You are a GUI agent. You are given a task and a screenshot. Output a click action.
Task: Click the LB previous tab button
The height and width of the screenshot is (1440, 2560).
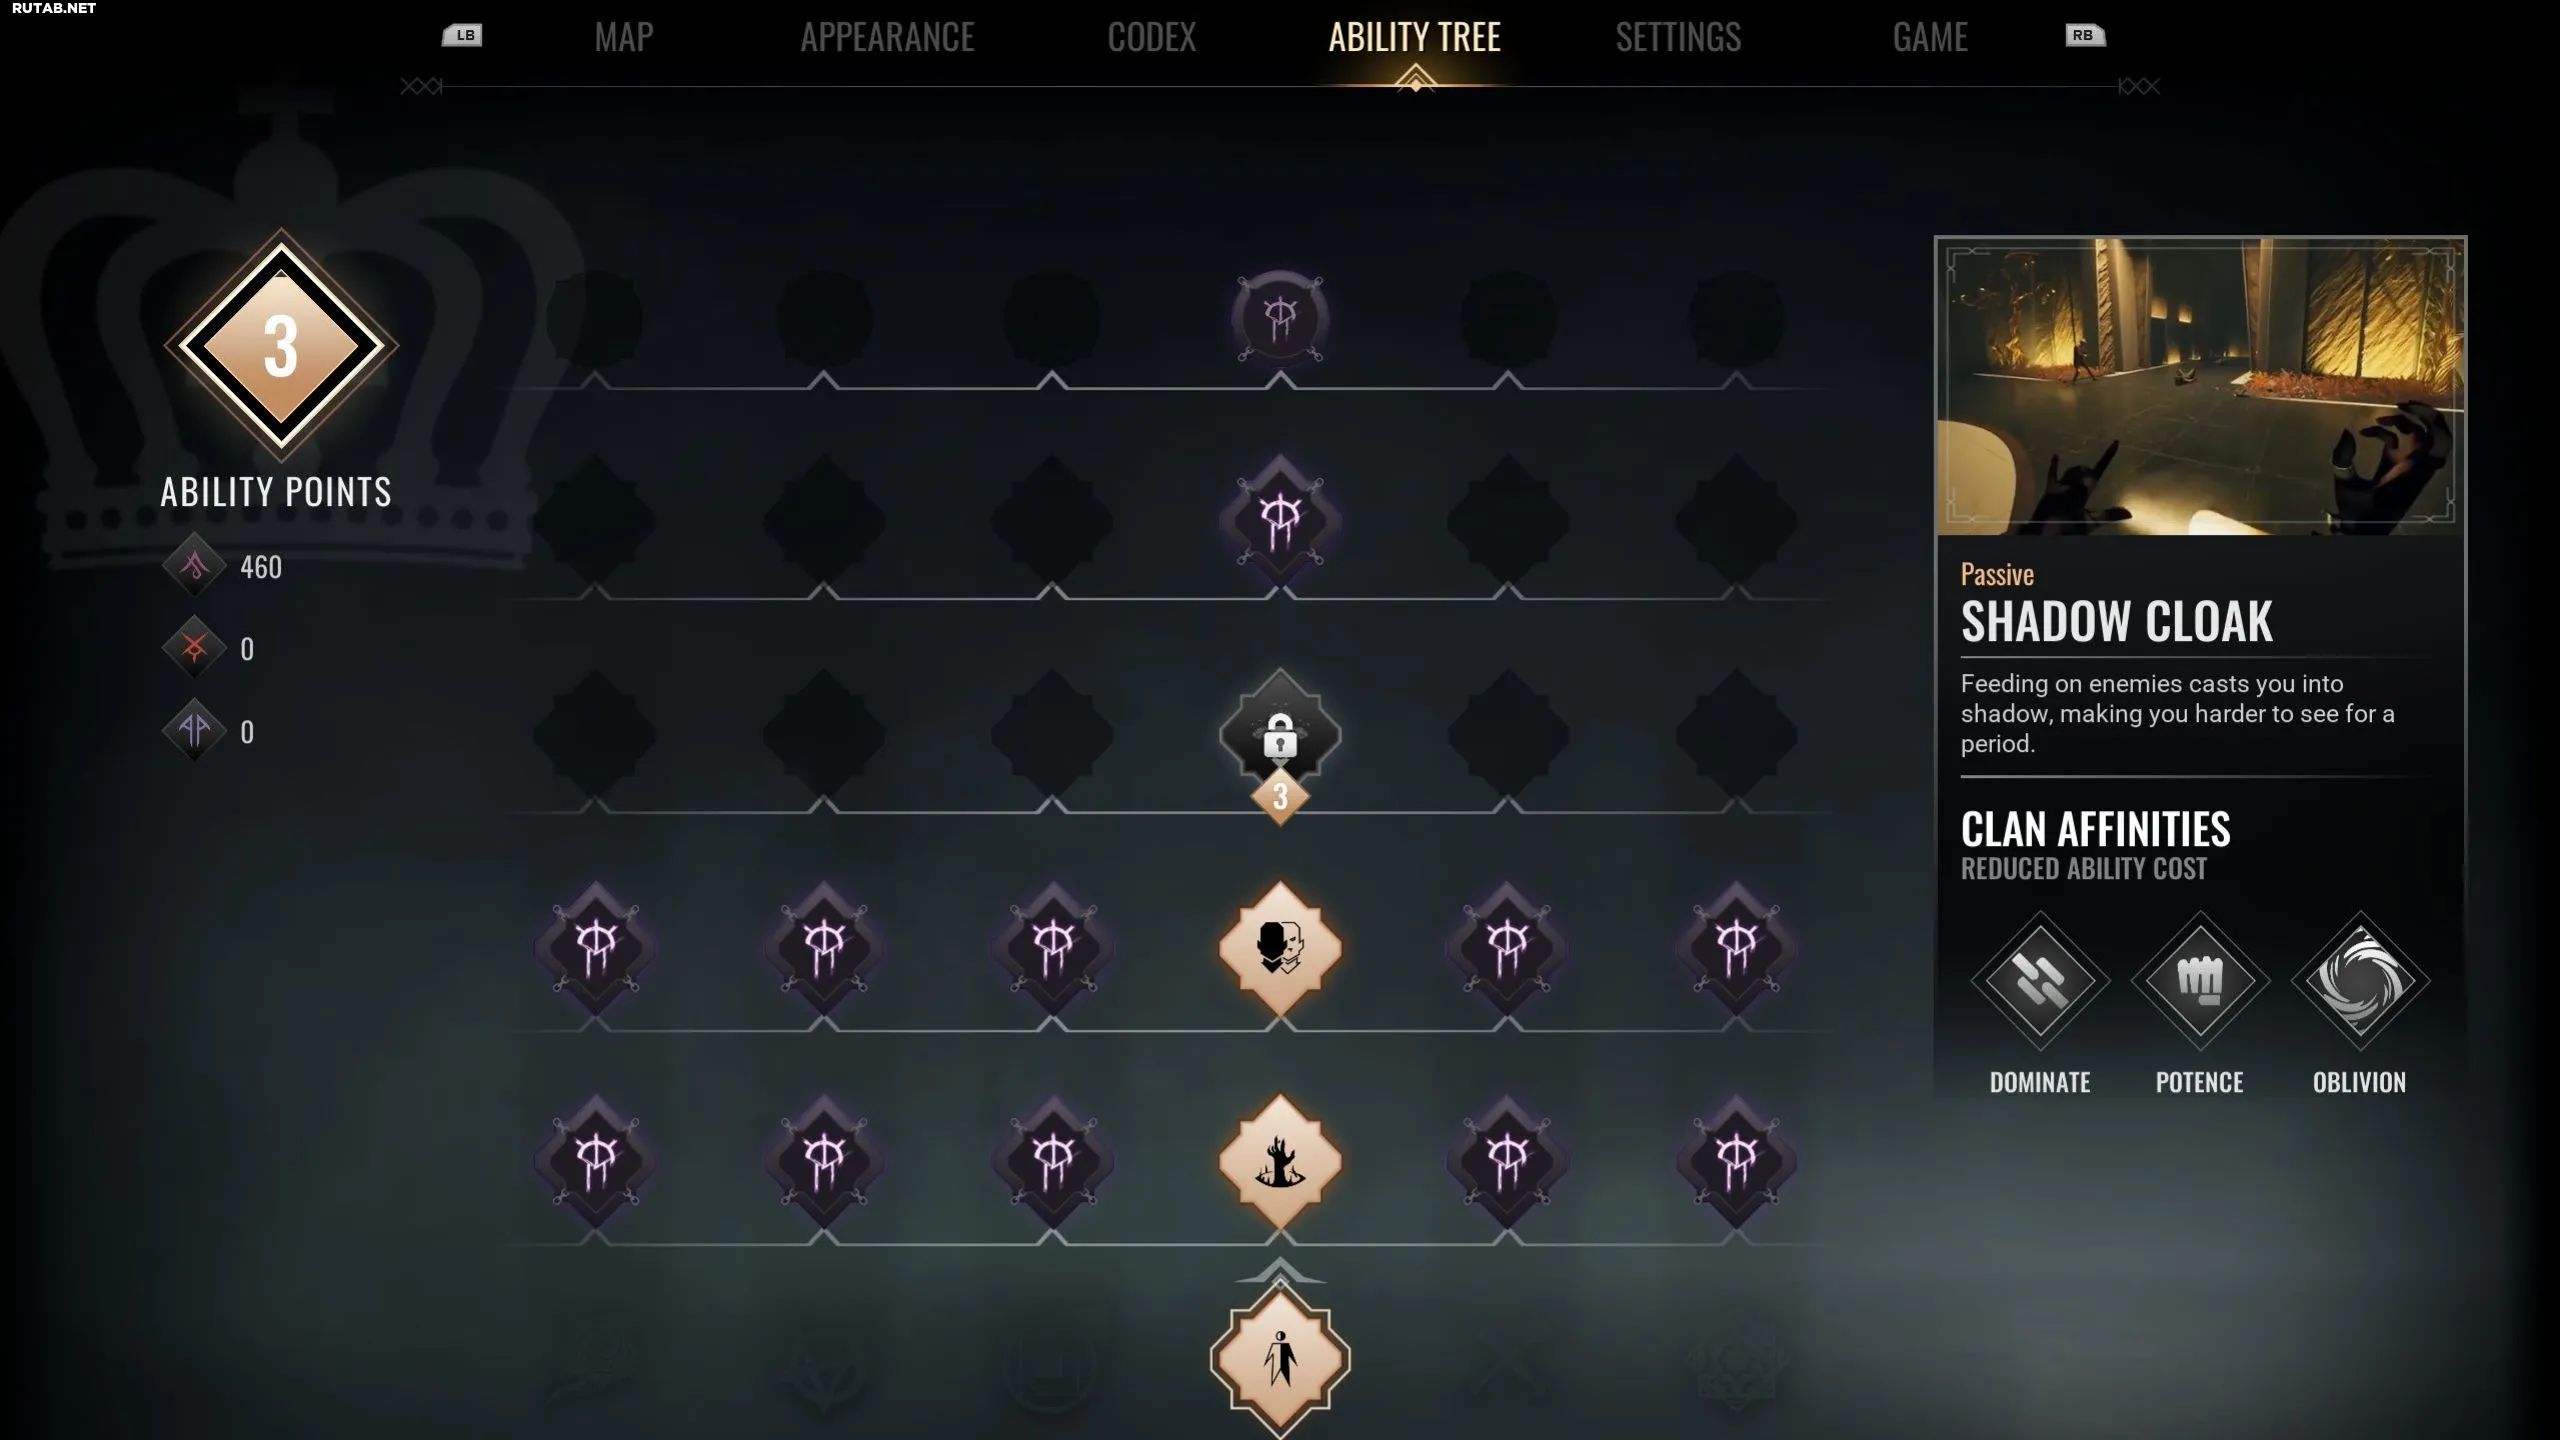pyautogui.click(x=463, y=35)
